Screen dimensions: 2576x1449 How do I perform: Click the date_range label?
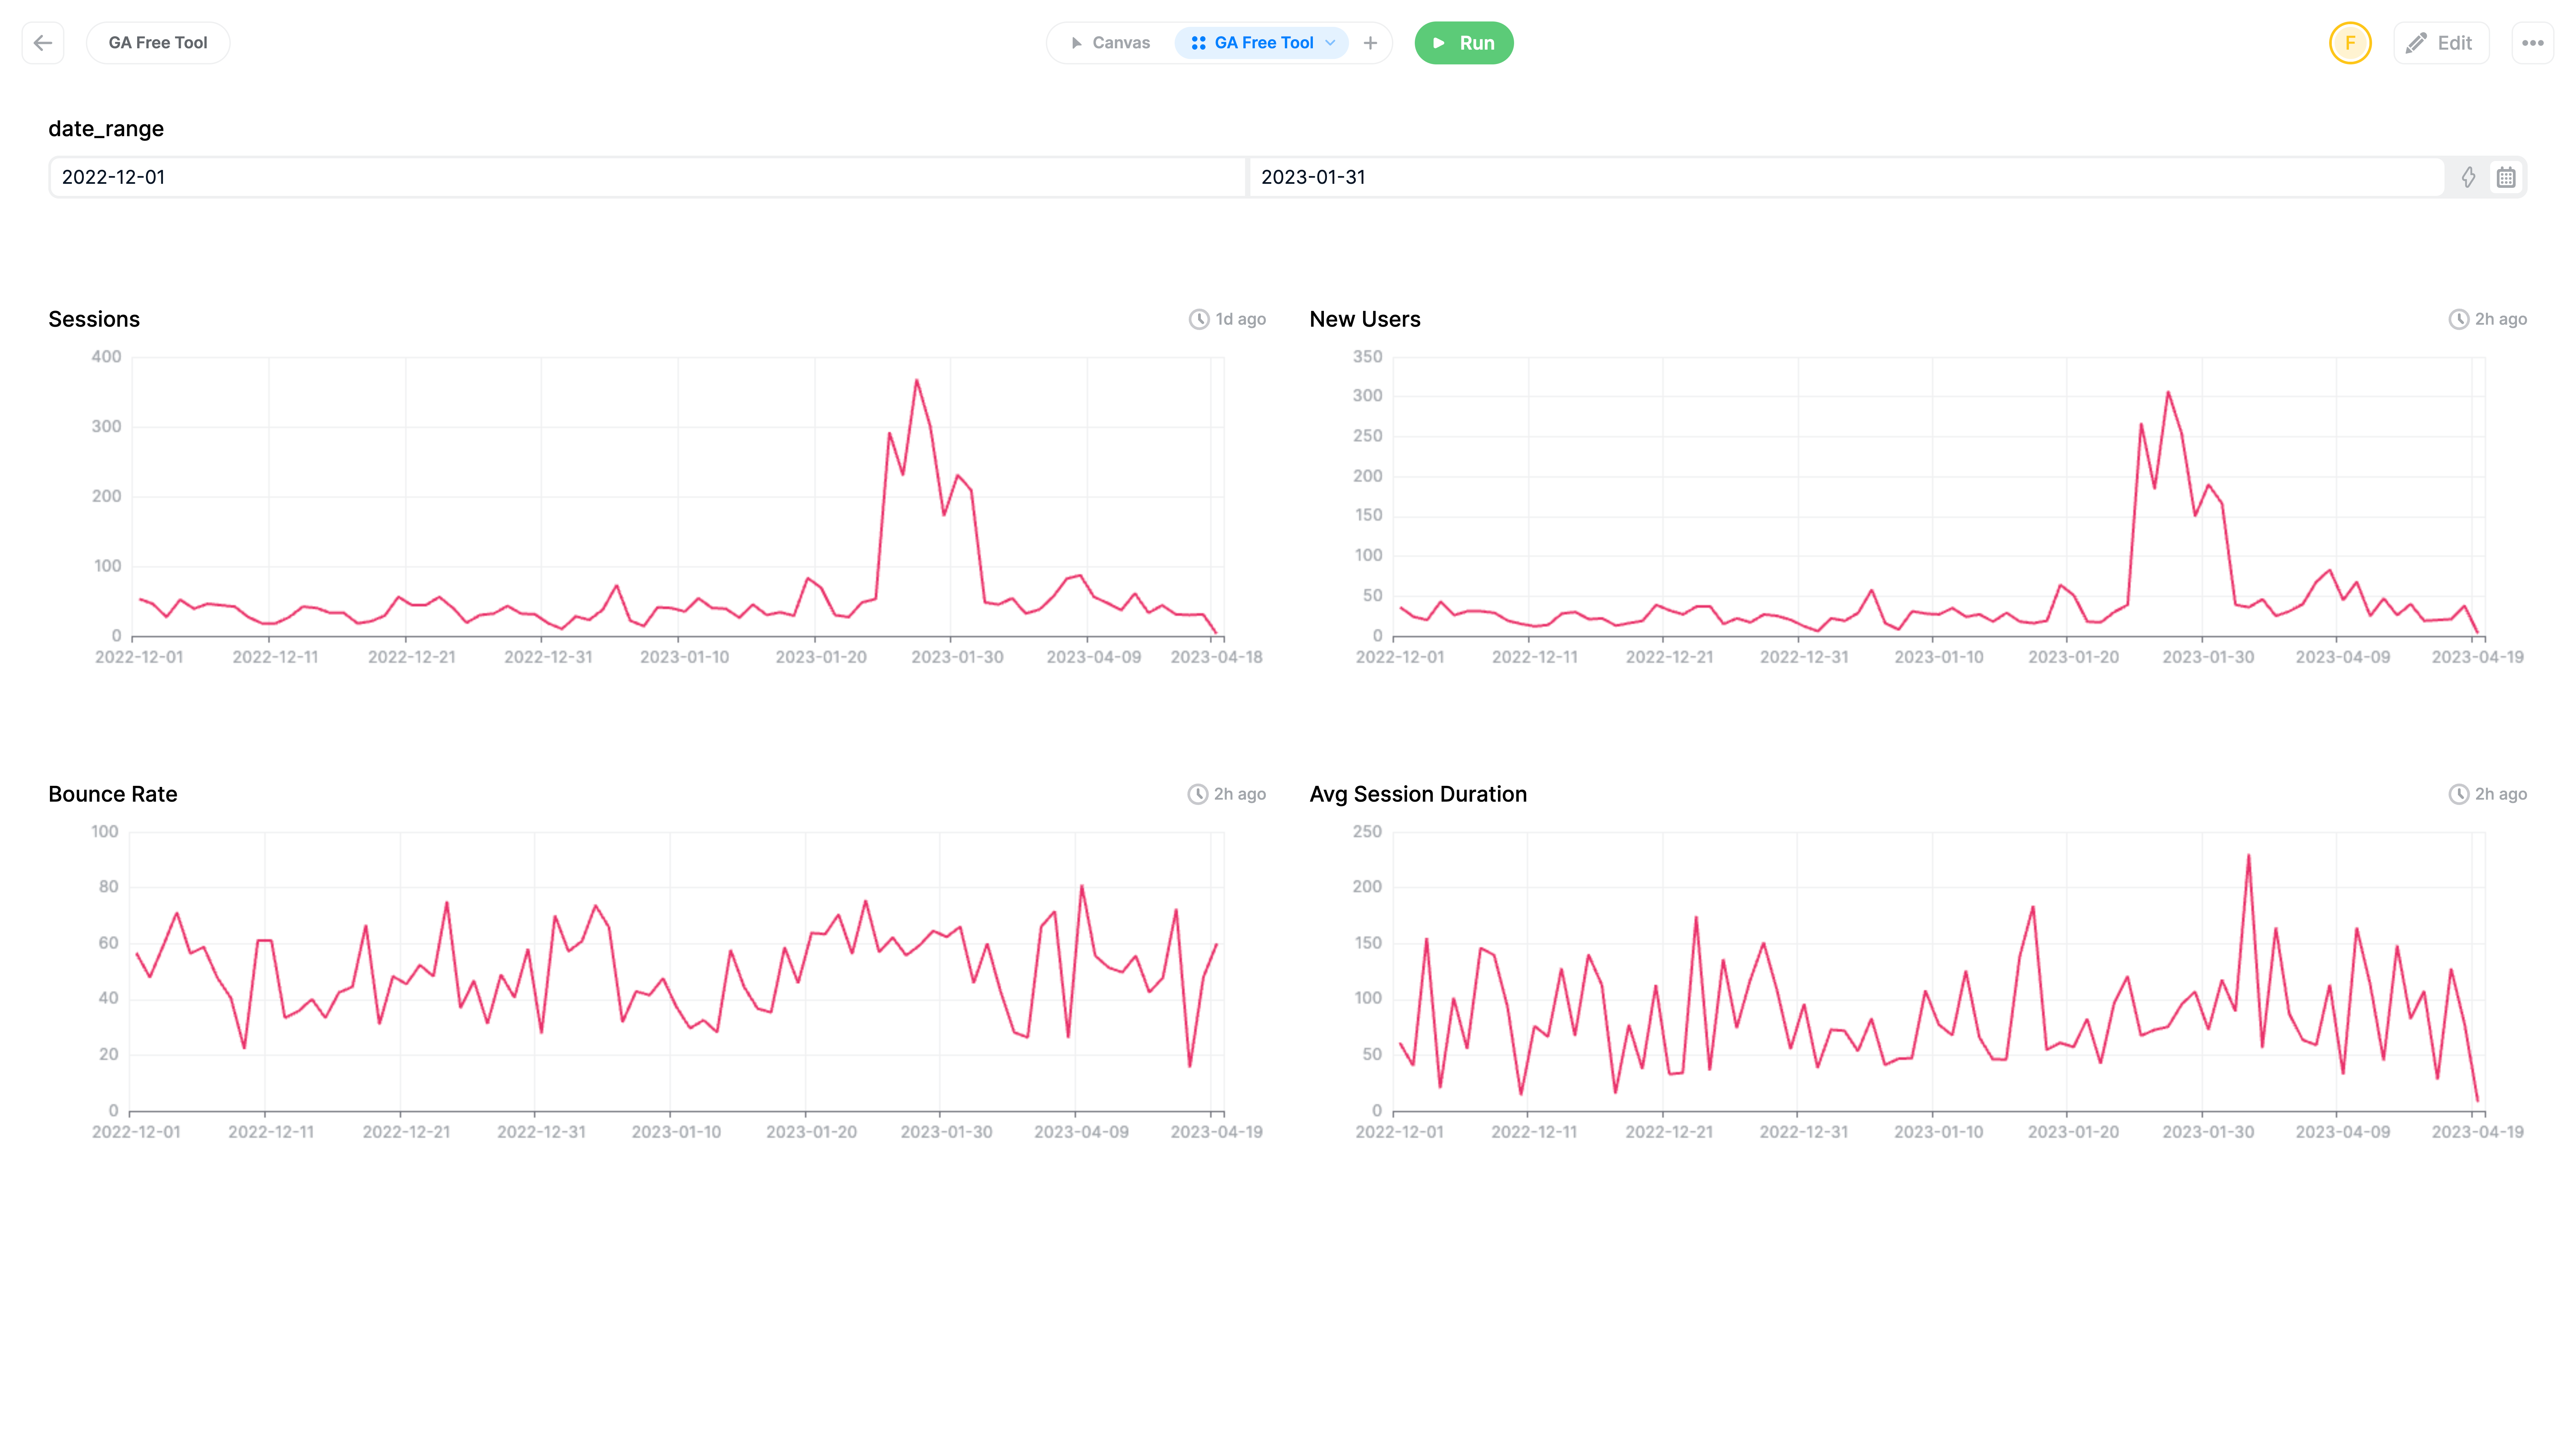(106, 129)
